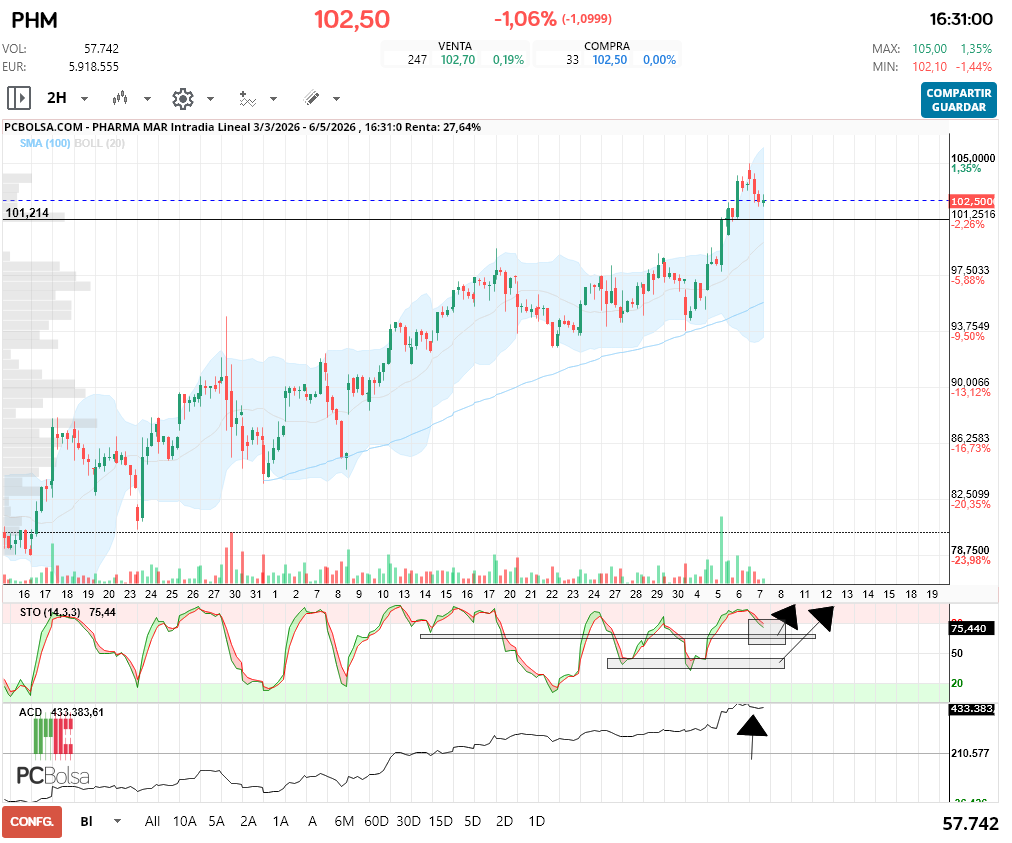Click the 75,440 stochastic value tag
1012x843 pixels.
972,628
